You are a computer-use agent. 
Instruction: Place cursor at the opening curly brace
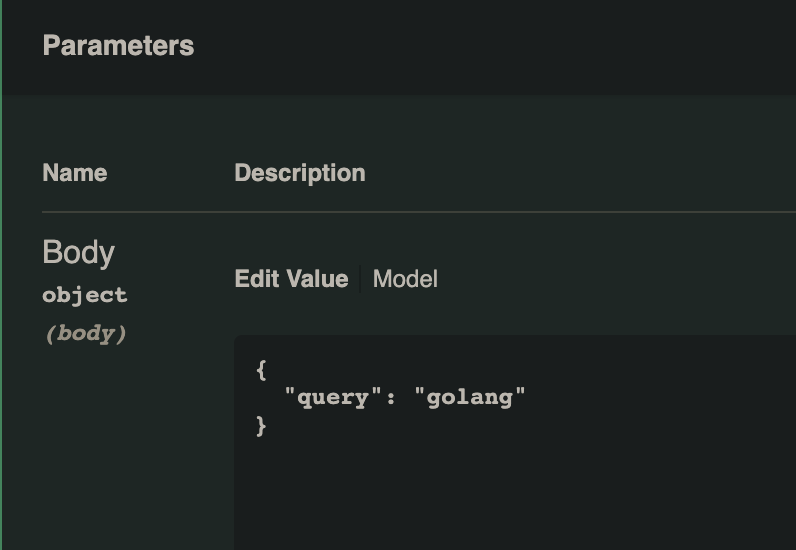tap(262, 369)
